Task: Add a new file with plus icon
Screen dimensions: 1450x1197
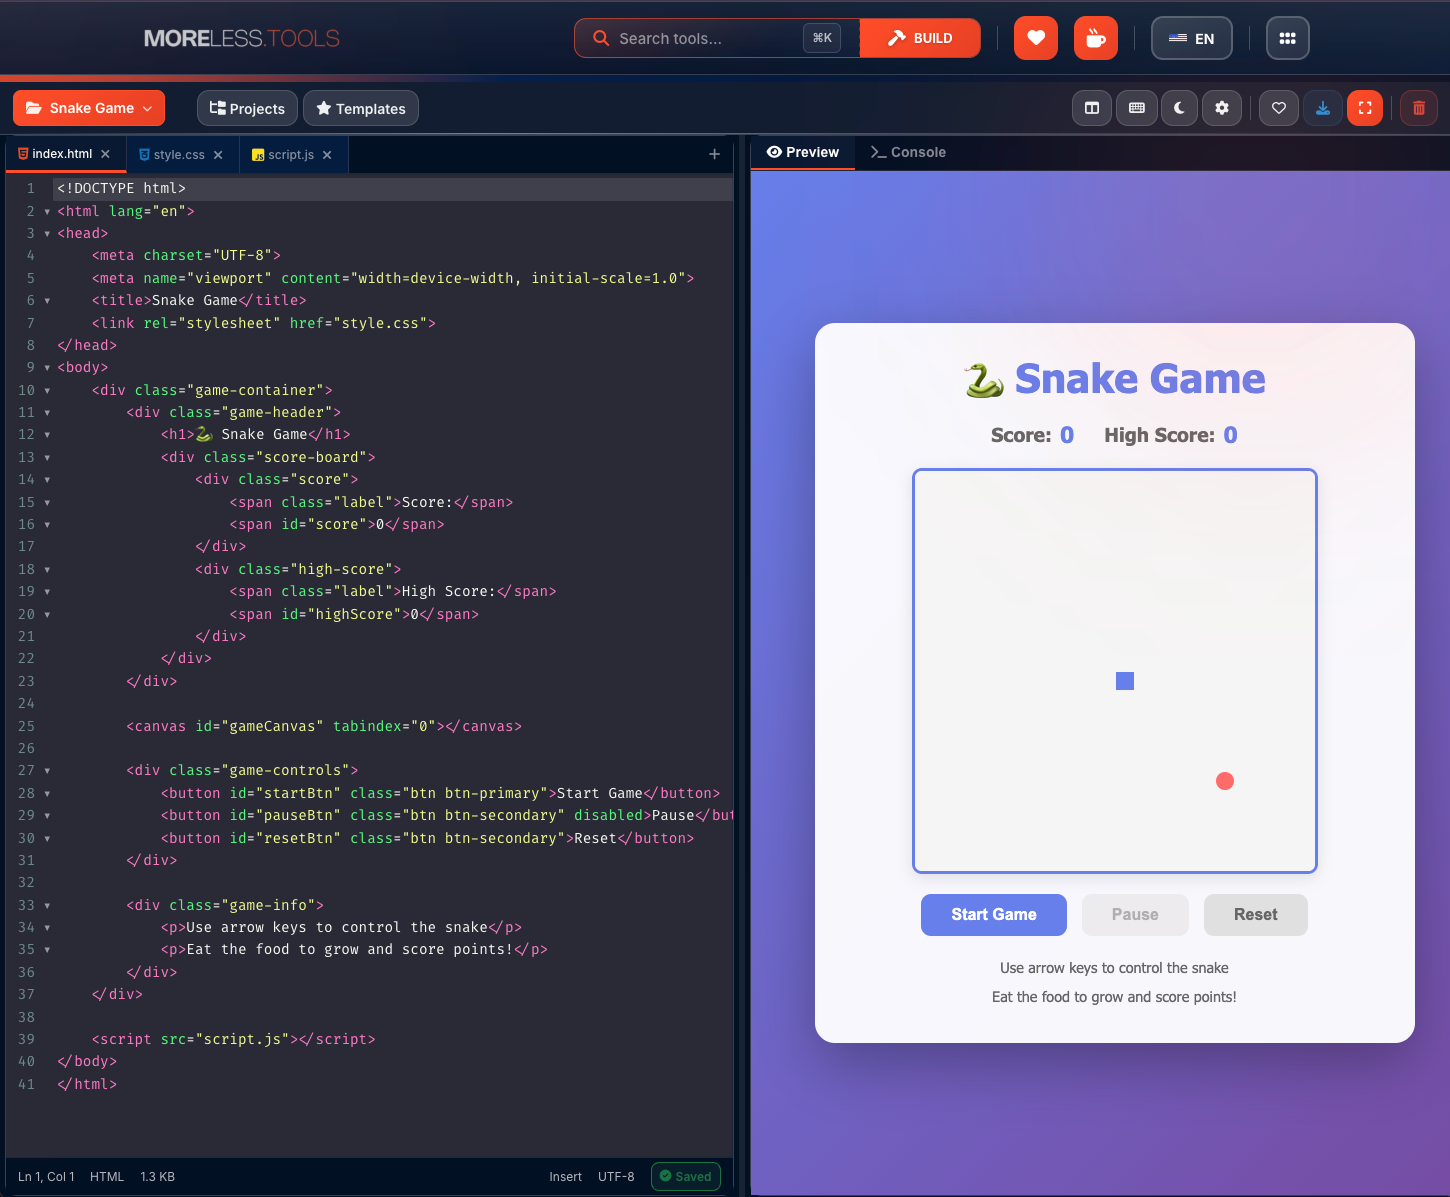Action: coord(714,154)
